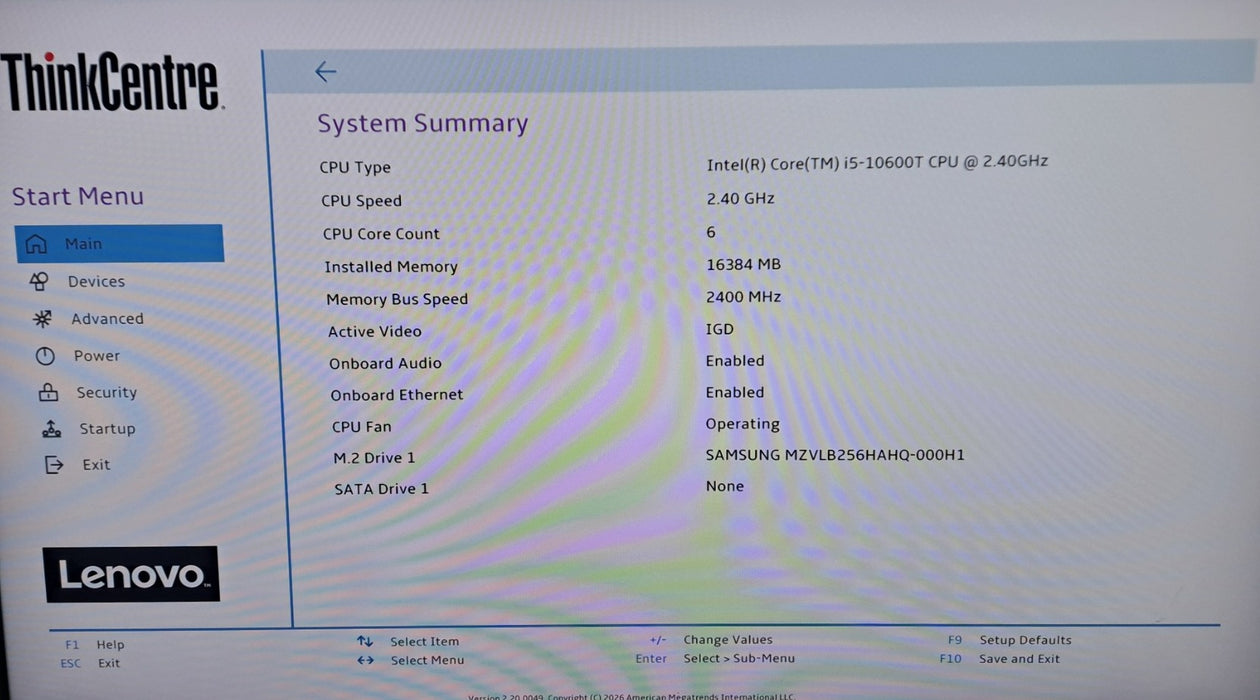Click the Lenovo logo
Viewport: 1260px width, 700px height.
(131, 574)
